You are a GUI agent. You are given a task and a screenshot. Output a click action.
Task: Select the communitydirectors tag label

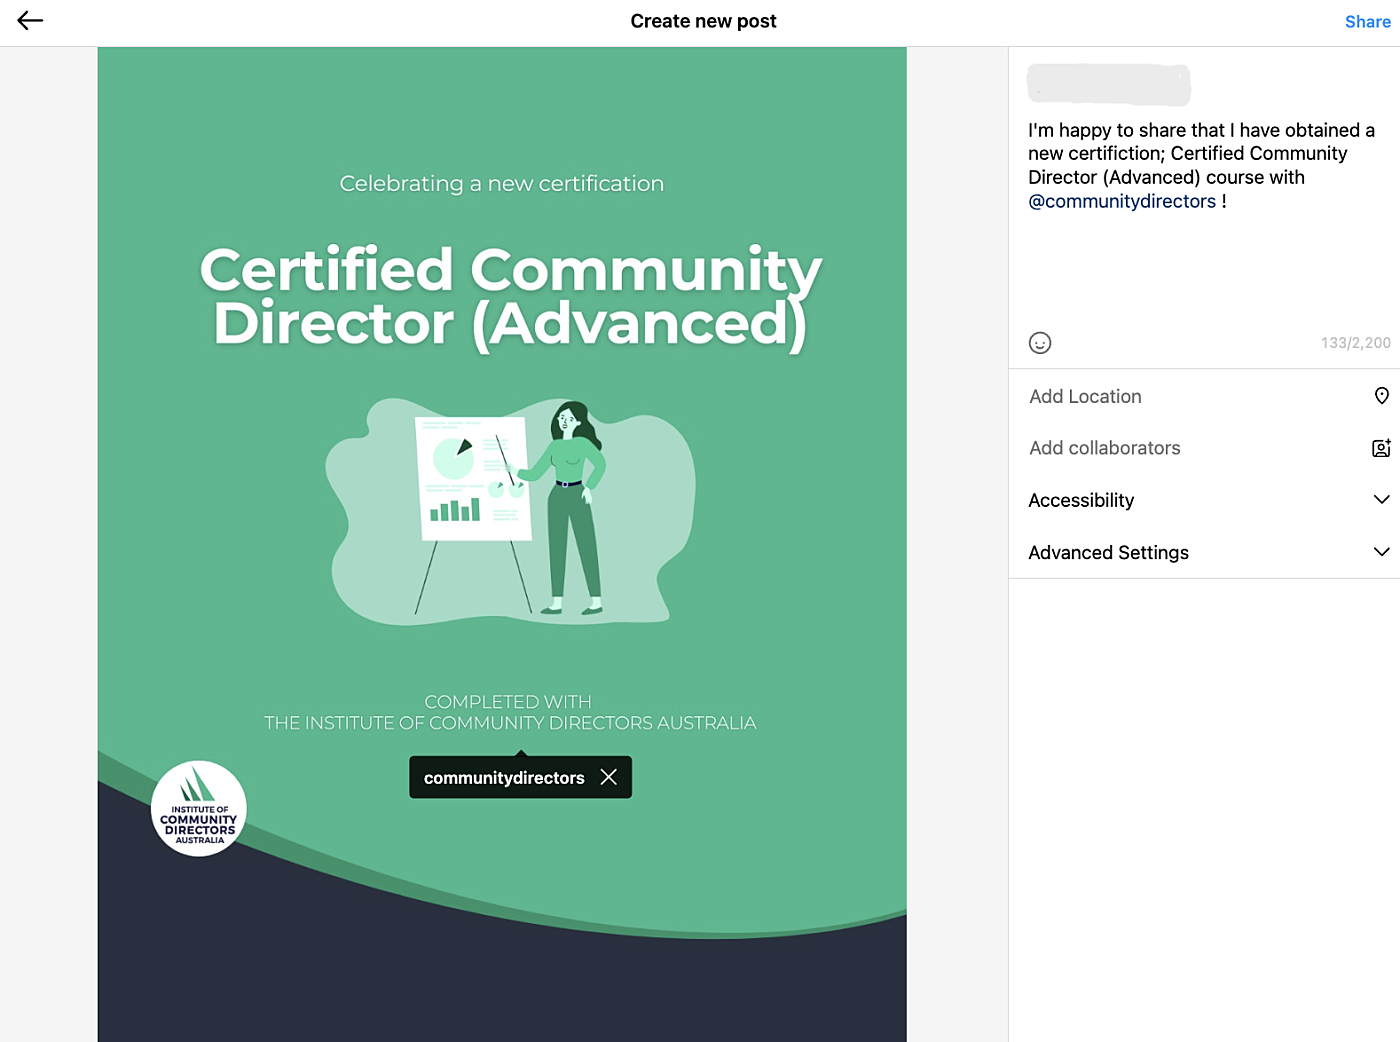pos(504,778)
